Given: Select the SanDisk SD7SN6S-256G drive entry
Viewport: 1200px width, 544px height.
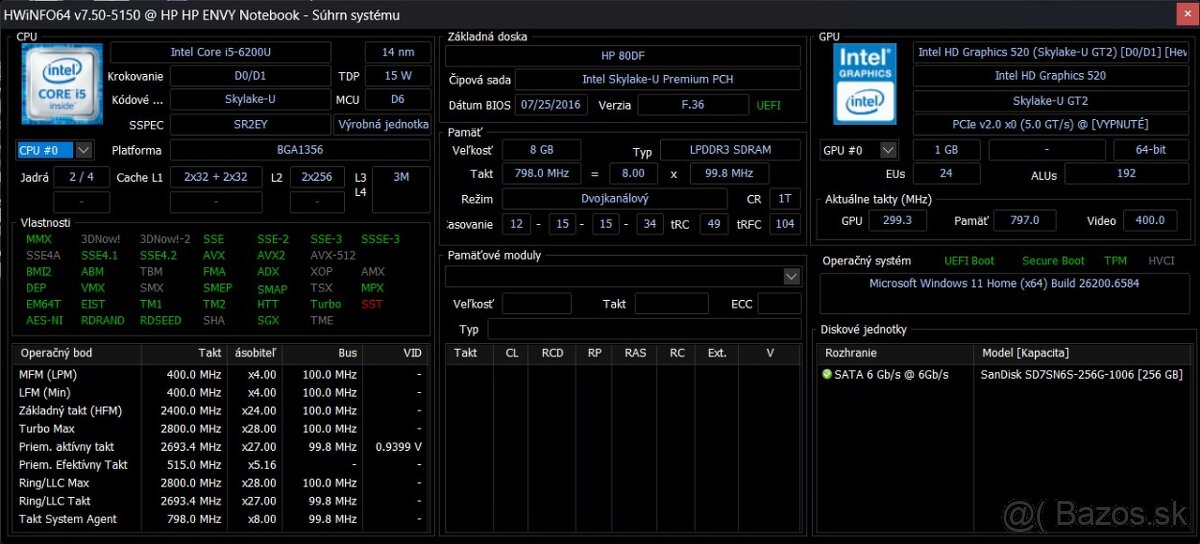Looking at the screenshot, I should pyautogui.click(x=1082, y=374).
